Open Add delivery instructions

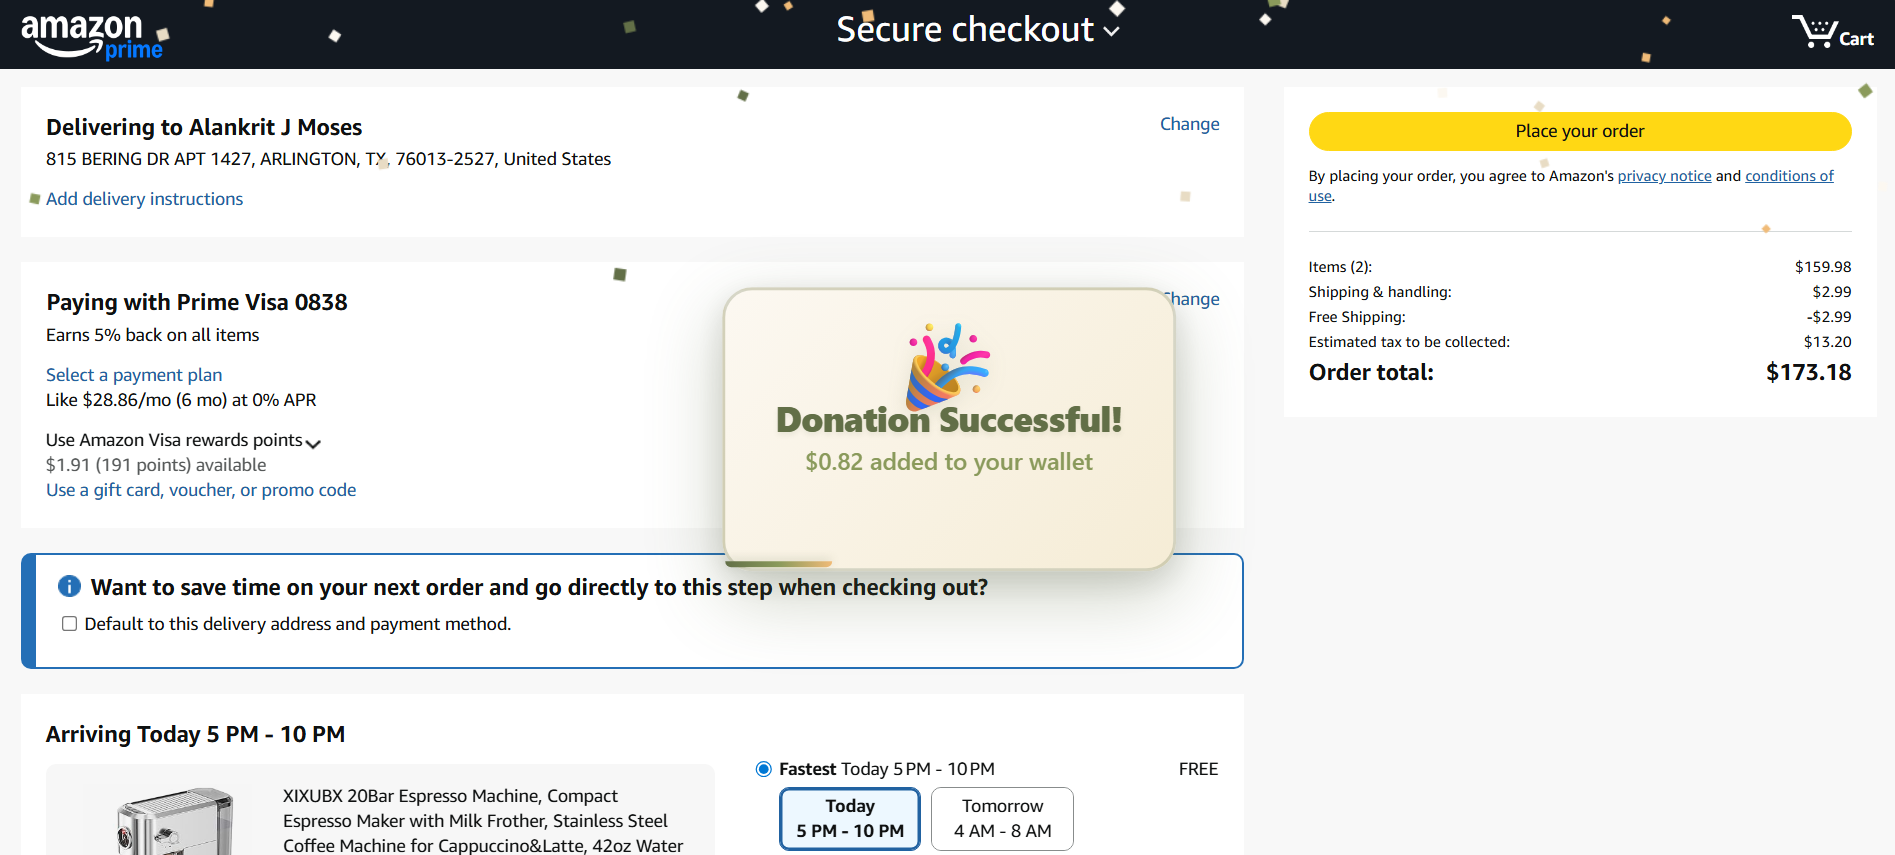tap(144, 199)
